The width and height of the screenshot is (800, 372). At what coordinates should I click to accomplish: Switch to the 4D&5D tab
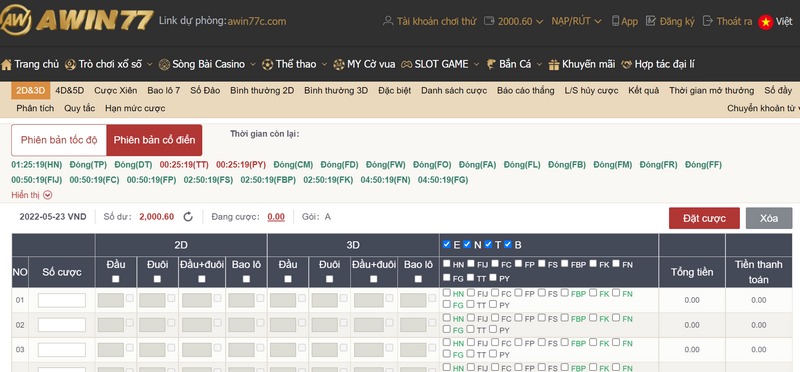click(69, 91)
